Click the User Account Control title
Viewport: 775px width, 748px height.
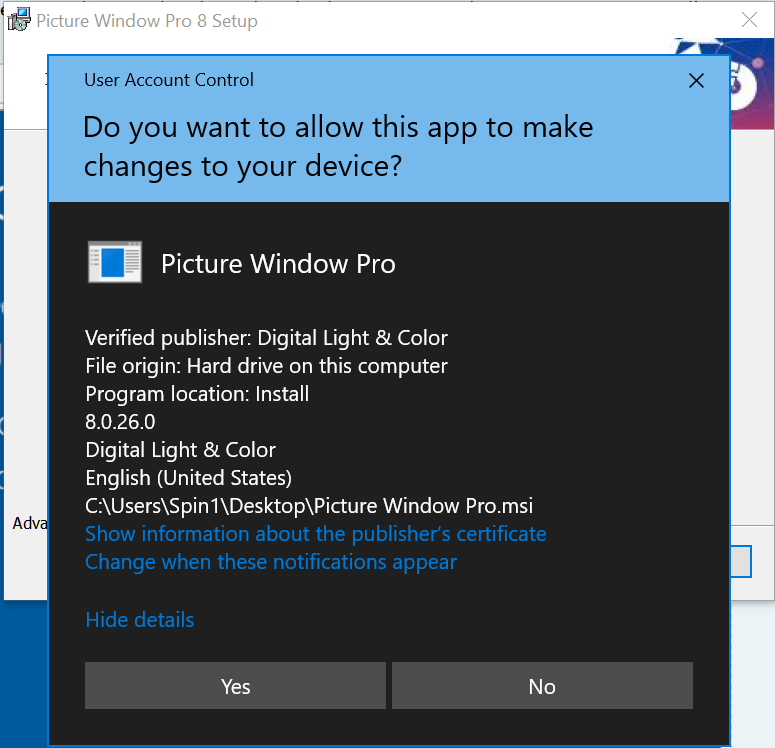(169, 80)
